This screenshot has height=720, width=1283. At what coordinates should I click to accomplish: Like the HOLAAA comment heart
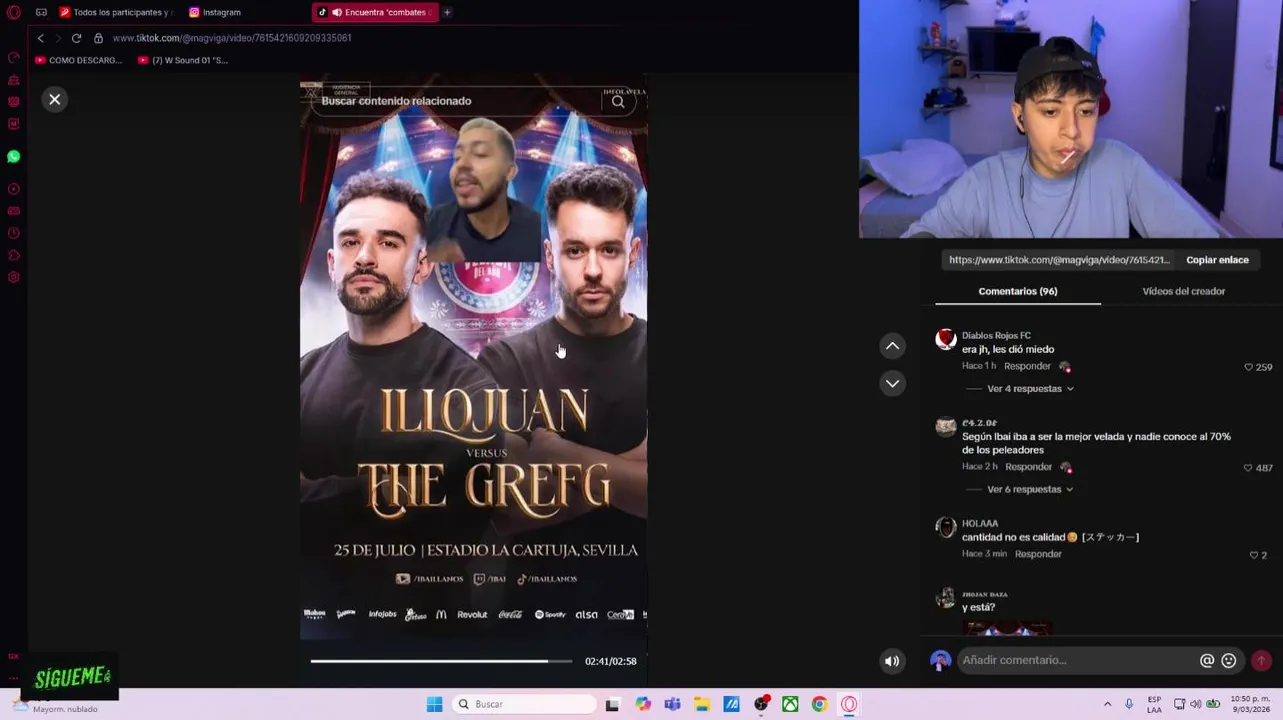pos(1253,555)
